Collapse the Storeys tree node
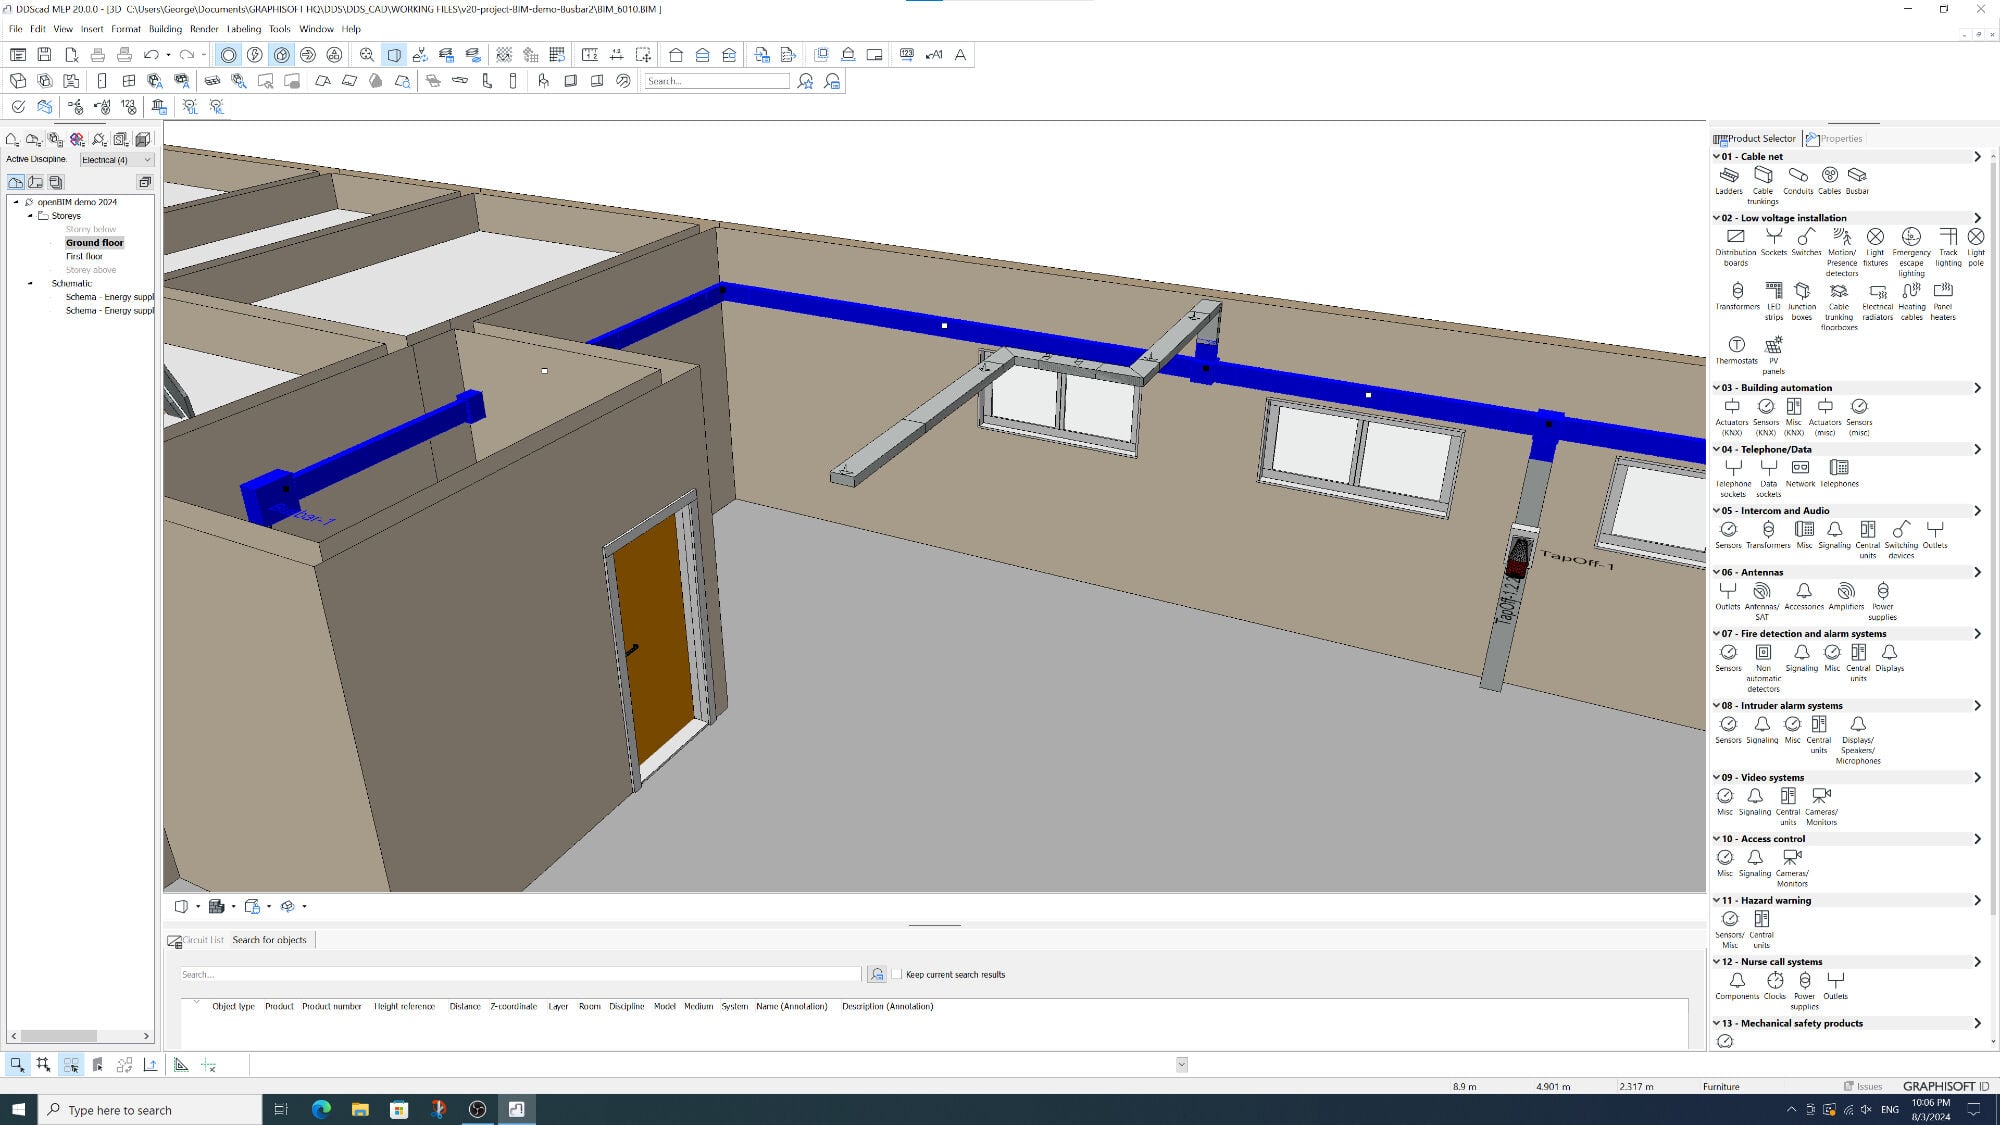The width and height of the screenshot is (2000, 1125). [30, 216]
